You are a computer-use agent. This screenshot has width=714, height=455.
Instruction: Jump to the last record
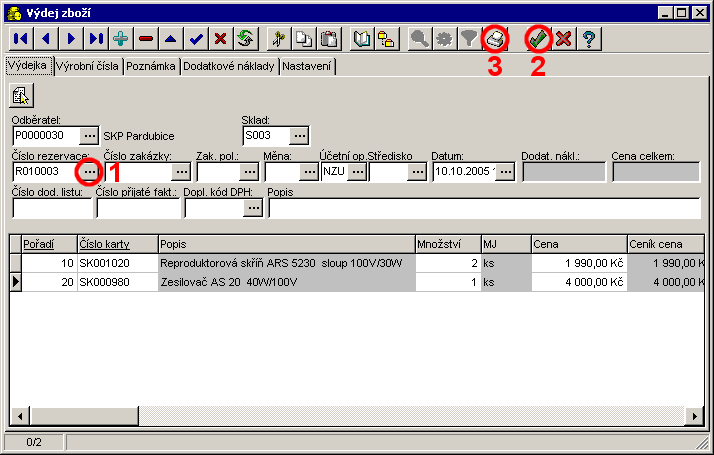[x=97, y=39]
